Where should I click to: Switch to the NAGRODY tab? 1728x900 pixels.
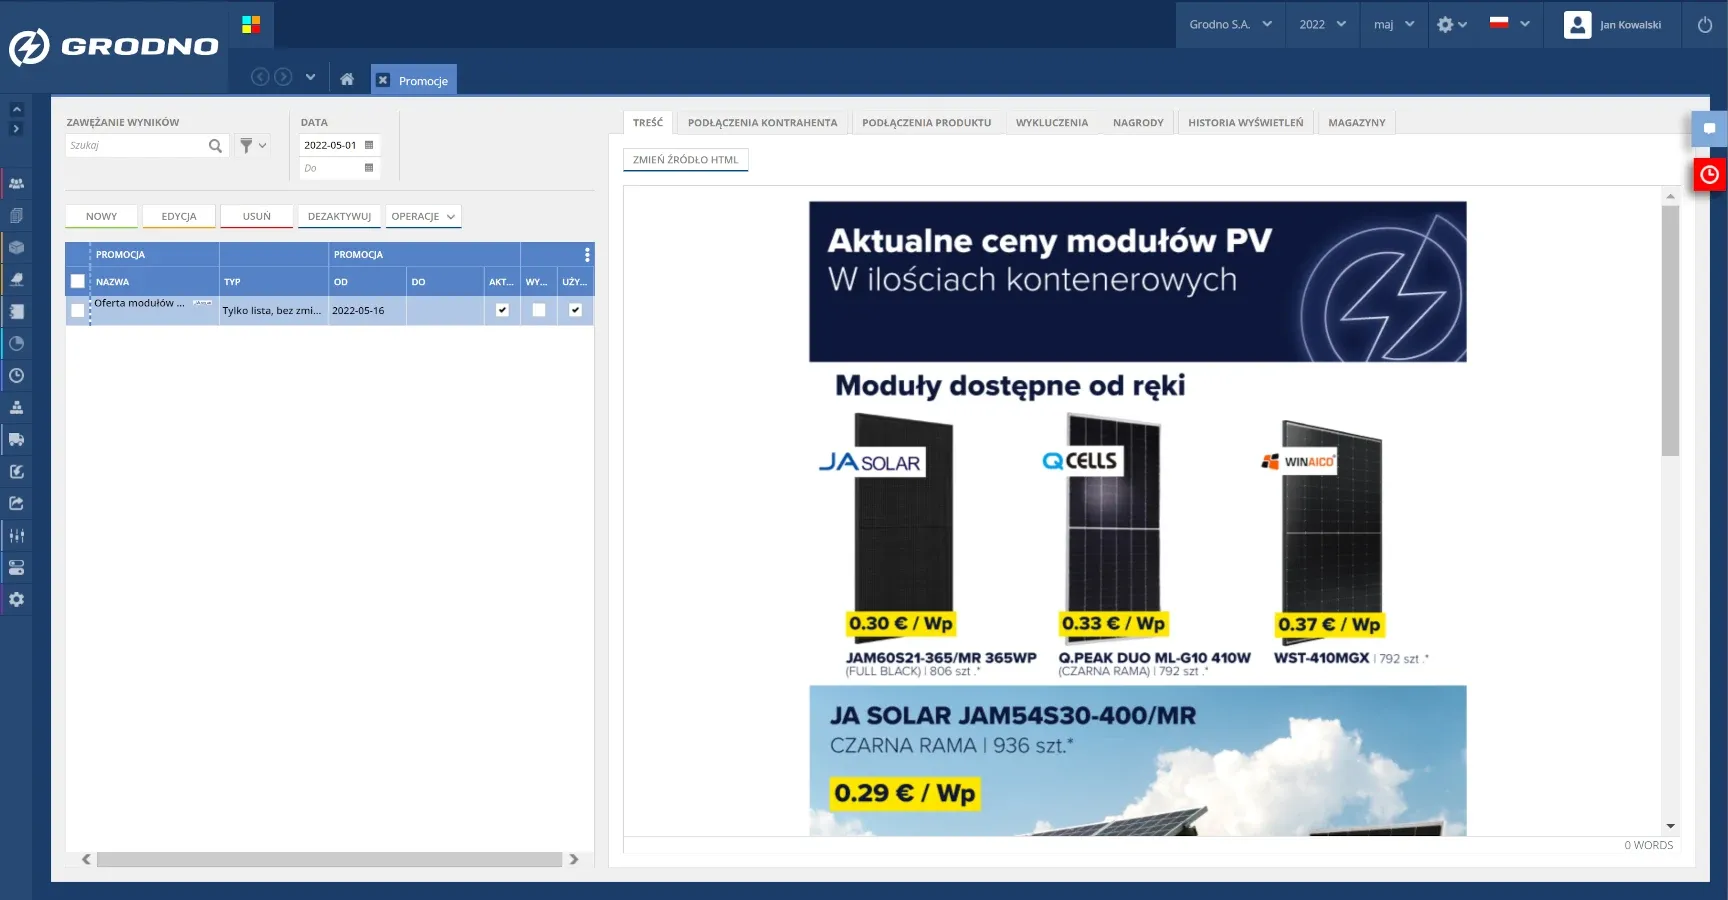click(1138, 123)
